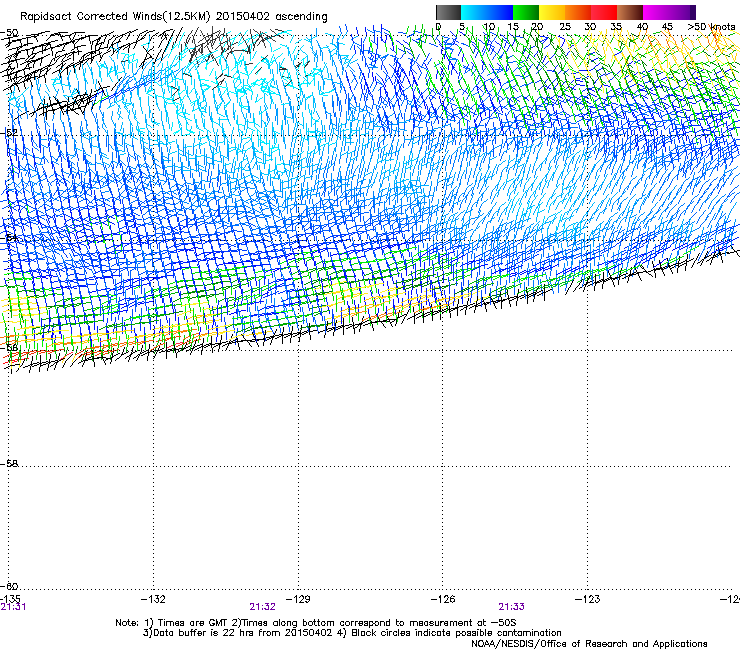Click the legend tick label 40
The height and width of the screenshot is (650, 740).
642,27
